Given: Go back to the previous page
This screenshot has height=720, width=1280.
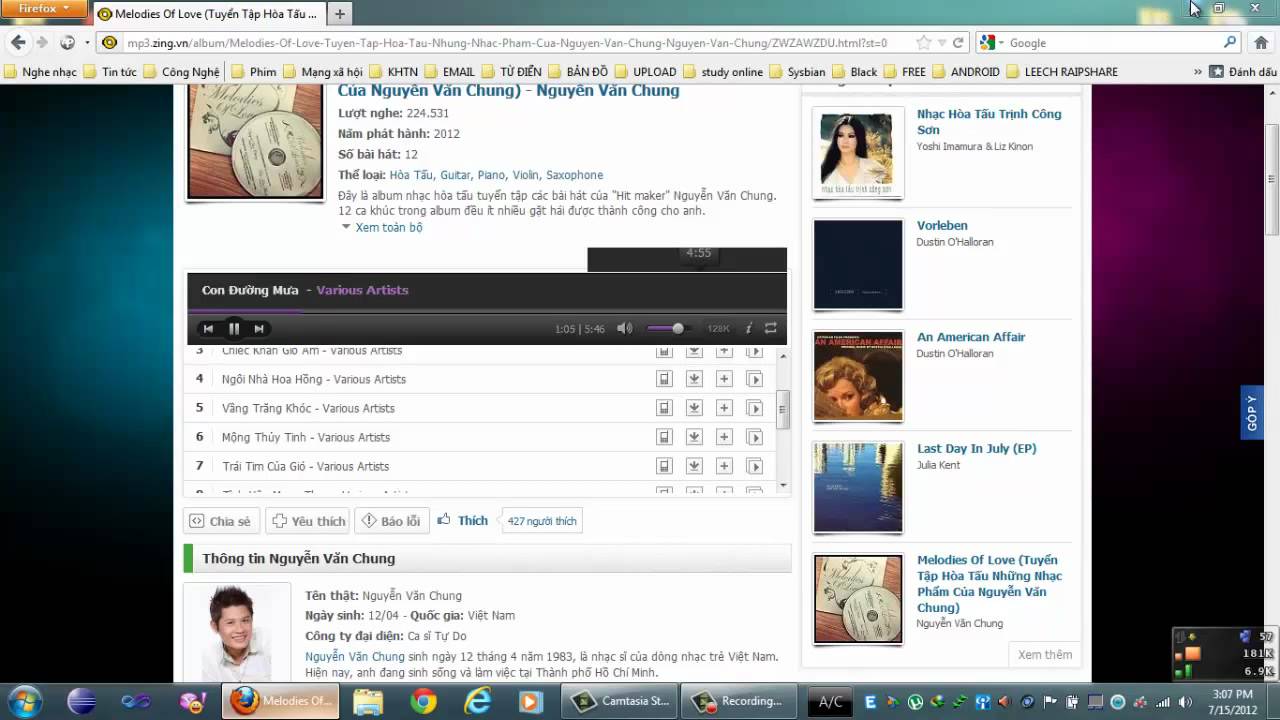Looking at the screenshot, I should (x=18, y=43).
